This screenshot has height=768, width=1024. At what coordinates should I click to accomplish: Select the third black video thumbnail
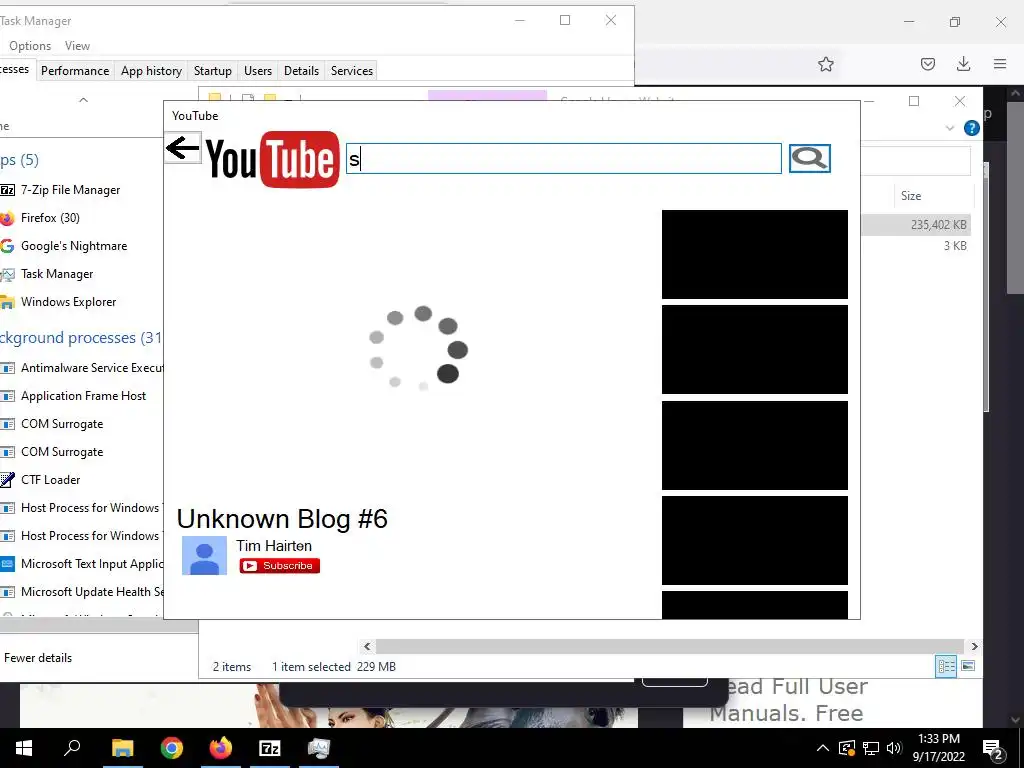click(x=754, y=445)
